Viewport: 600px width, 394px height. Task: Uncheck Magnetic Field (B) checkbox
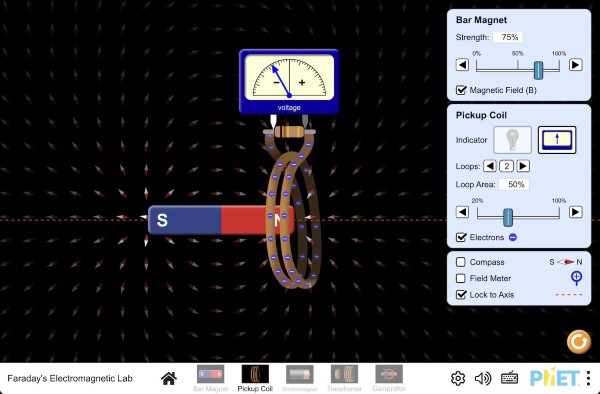click(x=461, y=90)
